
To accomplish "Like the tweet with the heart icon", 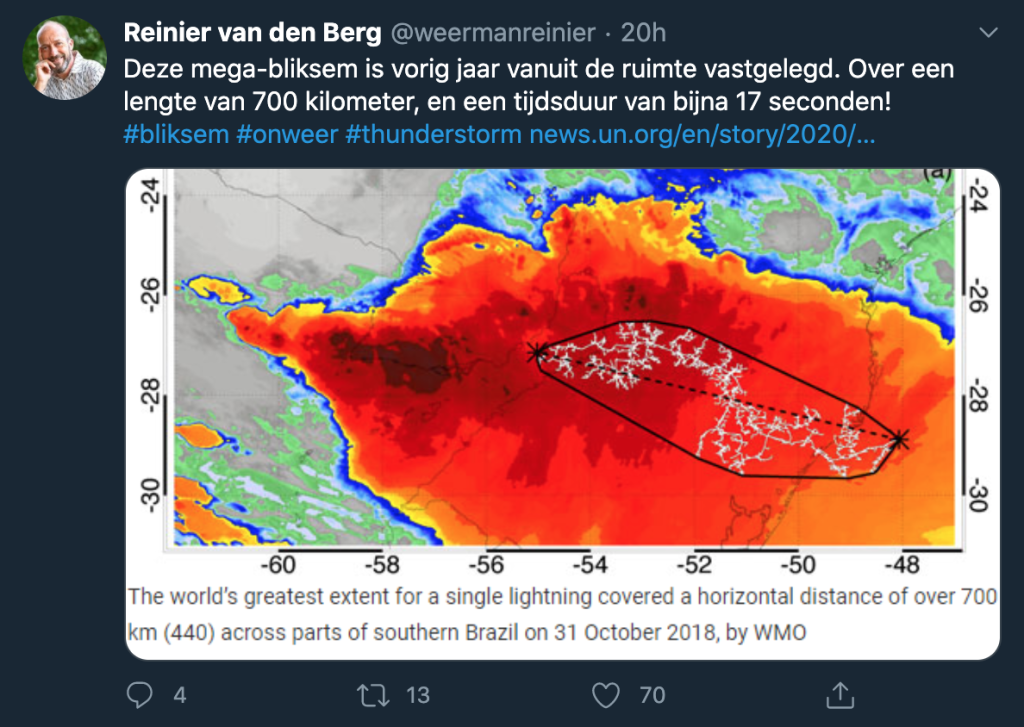I will tap(605, 695).
